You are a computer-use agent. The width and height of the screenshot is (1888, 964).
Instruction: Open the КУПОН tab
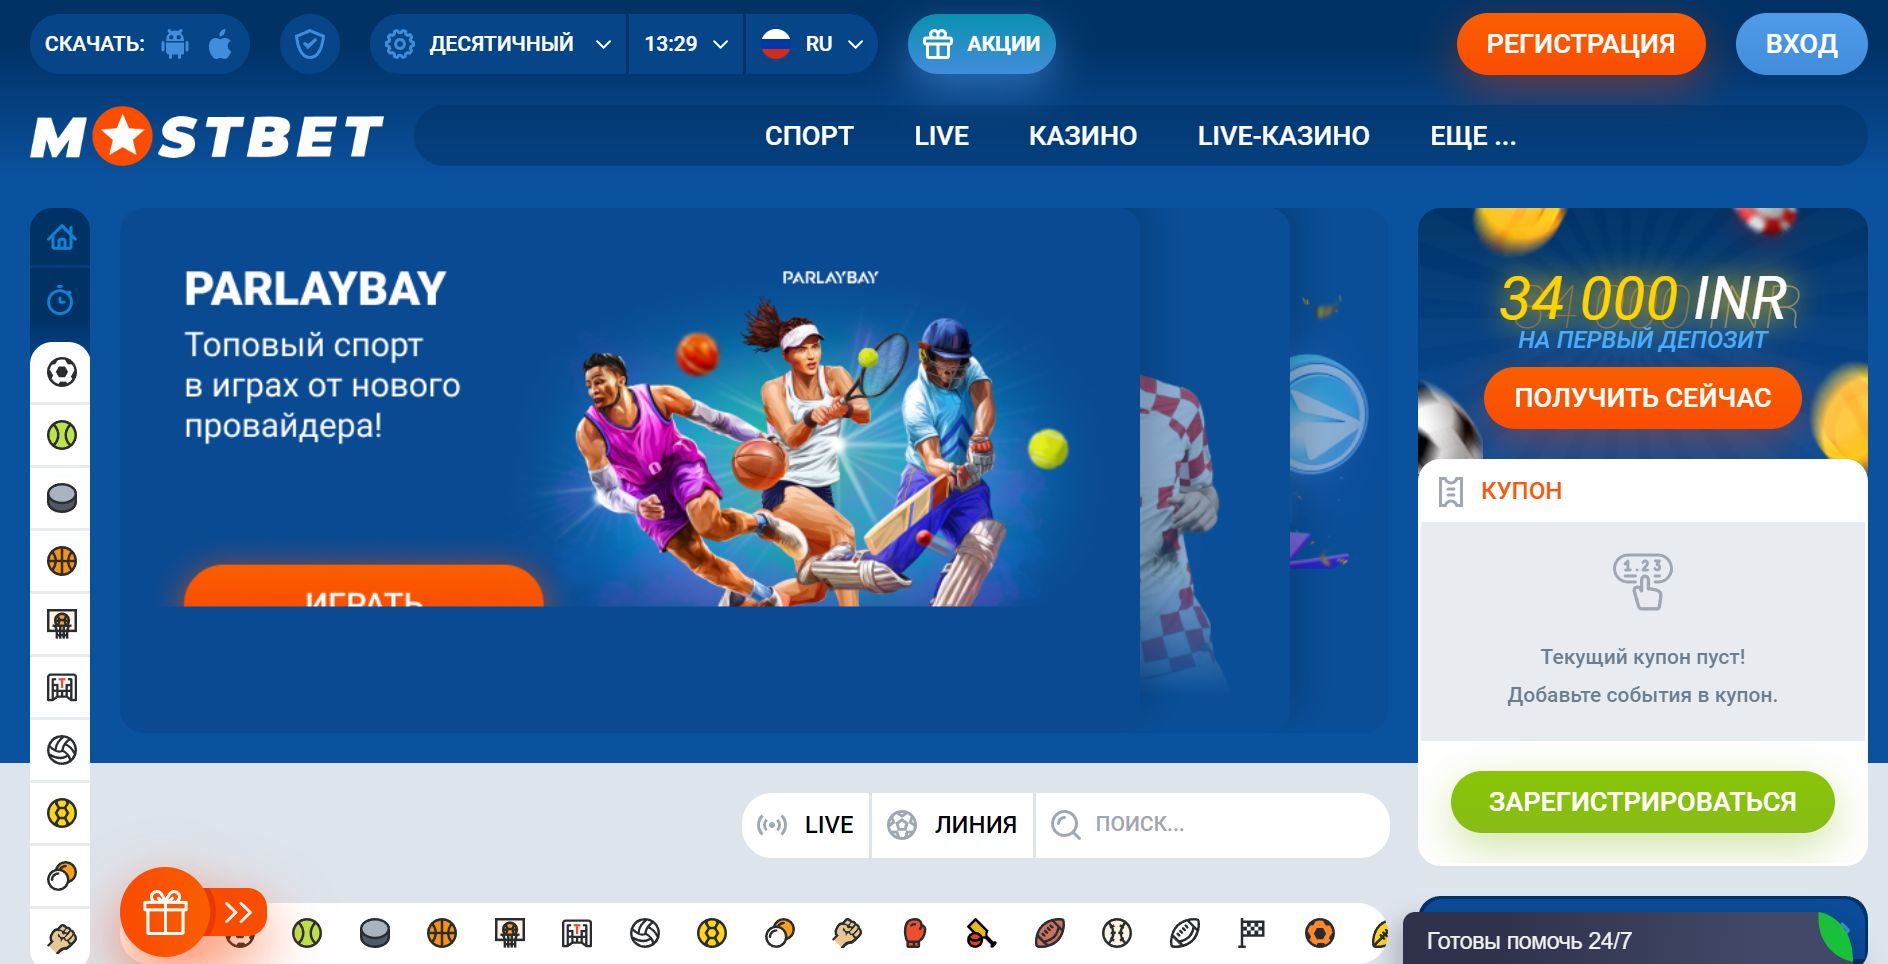click(x=1642, y=491)
